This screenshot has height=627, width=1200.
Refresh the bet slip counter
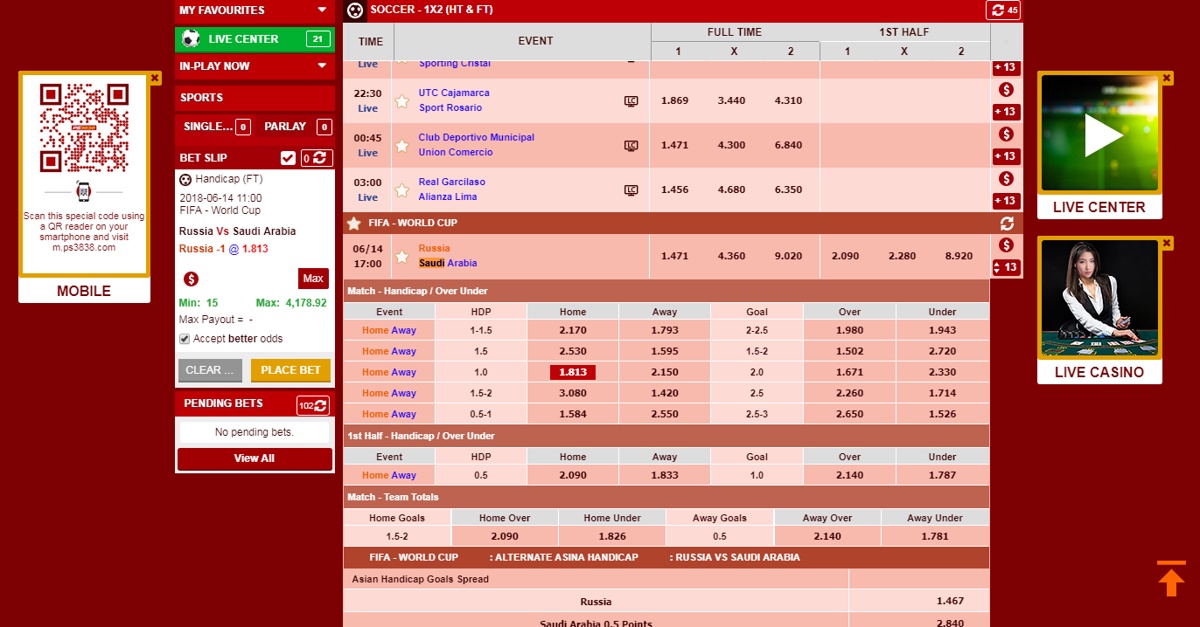pos(316,158)
